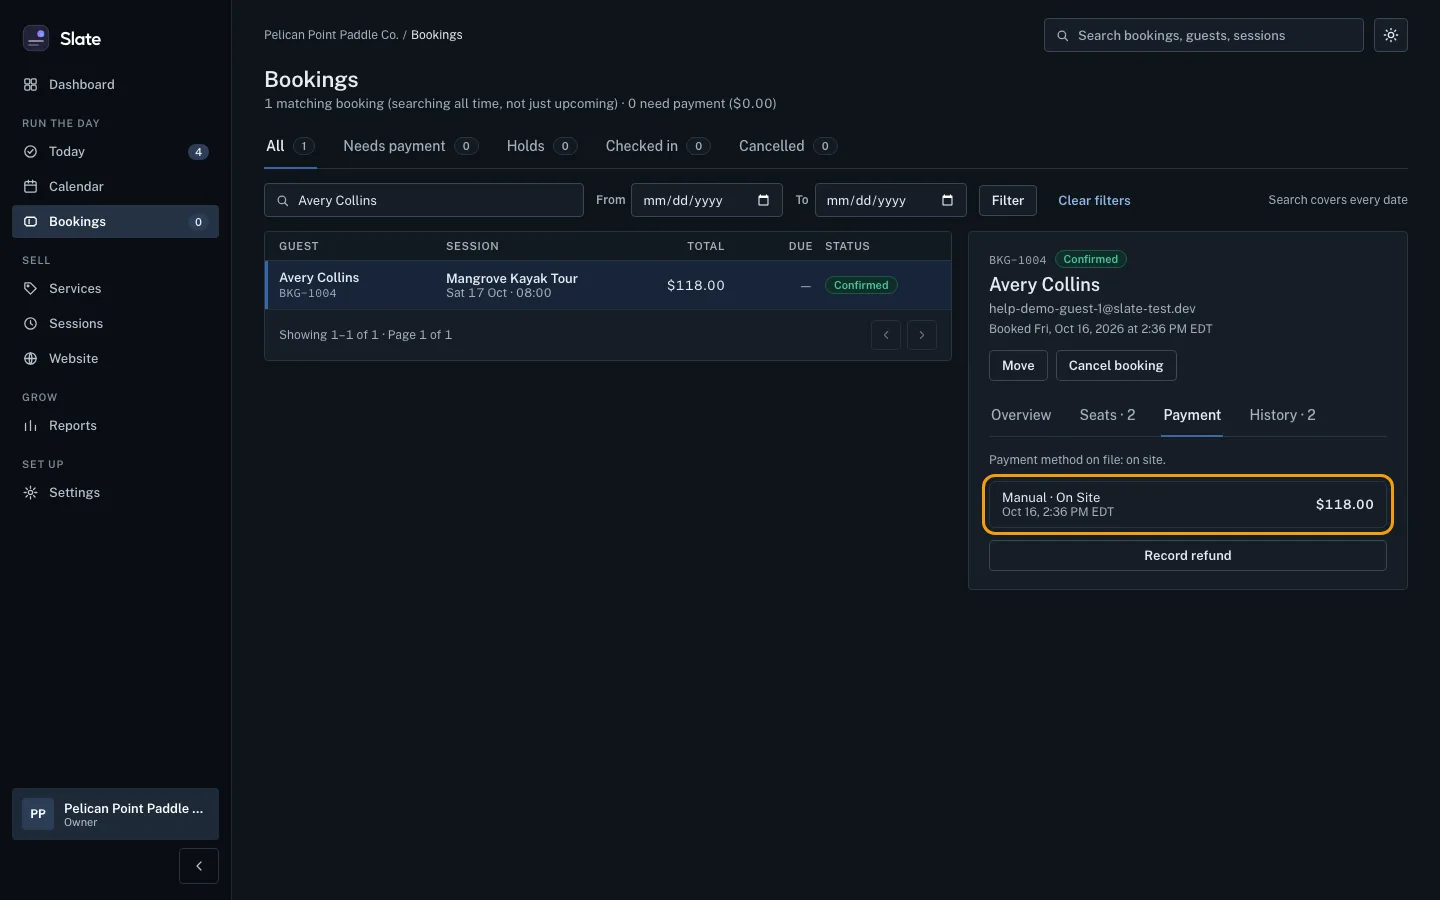The height and width of the screenshot is (900, 1440).
Task: Go to Today in the sidebar
Action: point(115,152)
